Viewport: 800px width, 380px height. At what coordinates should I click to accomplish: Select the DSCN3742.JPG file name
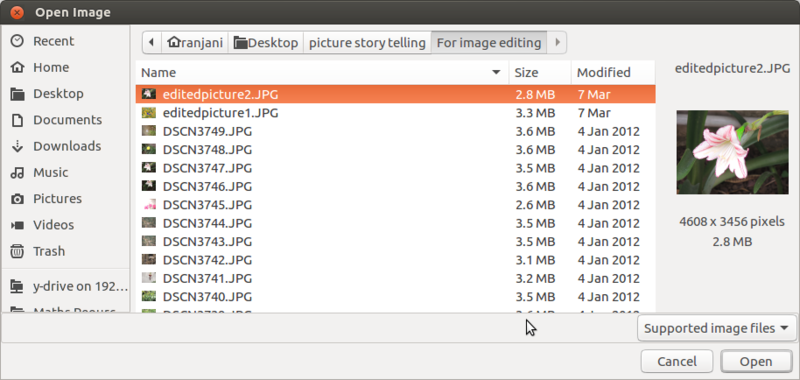point(208,260)
